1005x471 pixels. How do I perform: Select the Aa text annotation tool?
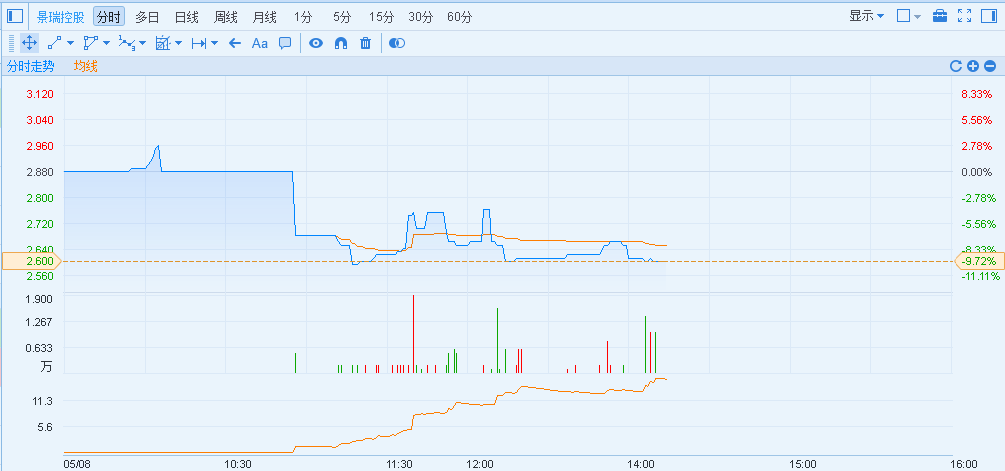tap(260, 43)
